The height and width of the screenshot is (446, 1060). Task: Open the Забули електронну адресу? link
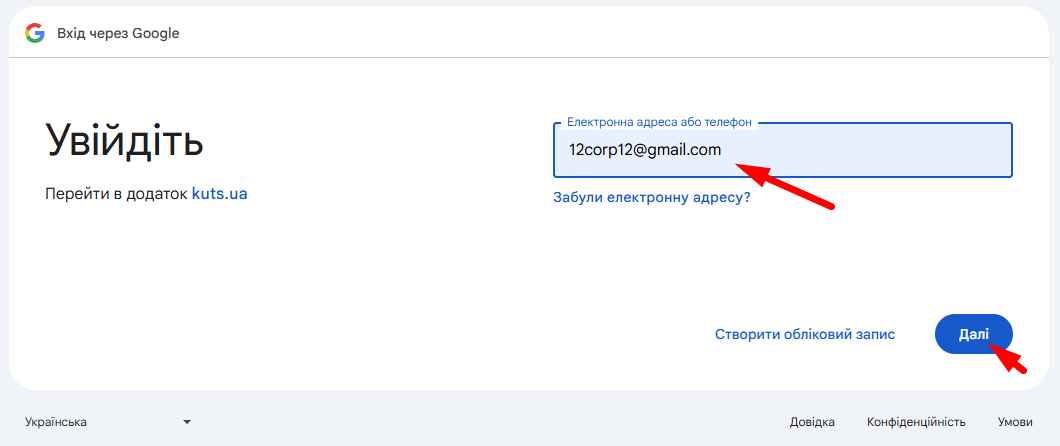[651, 198]
